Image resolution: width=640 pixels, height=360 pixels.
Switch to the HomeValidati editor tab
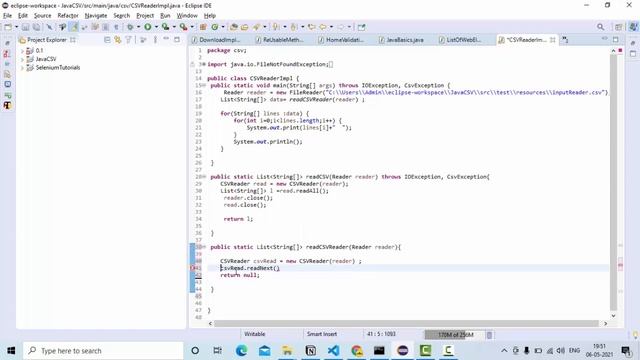click(344, 40)
